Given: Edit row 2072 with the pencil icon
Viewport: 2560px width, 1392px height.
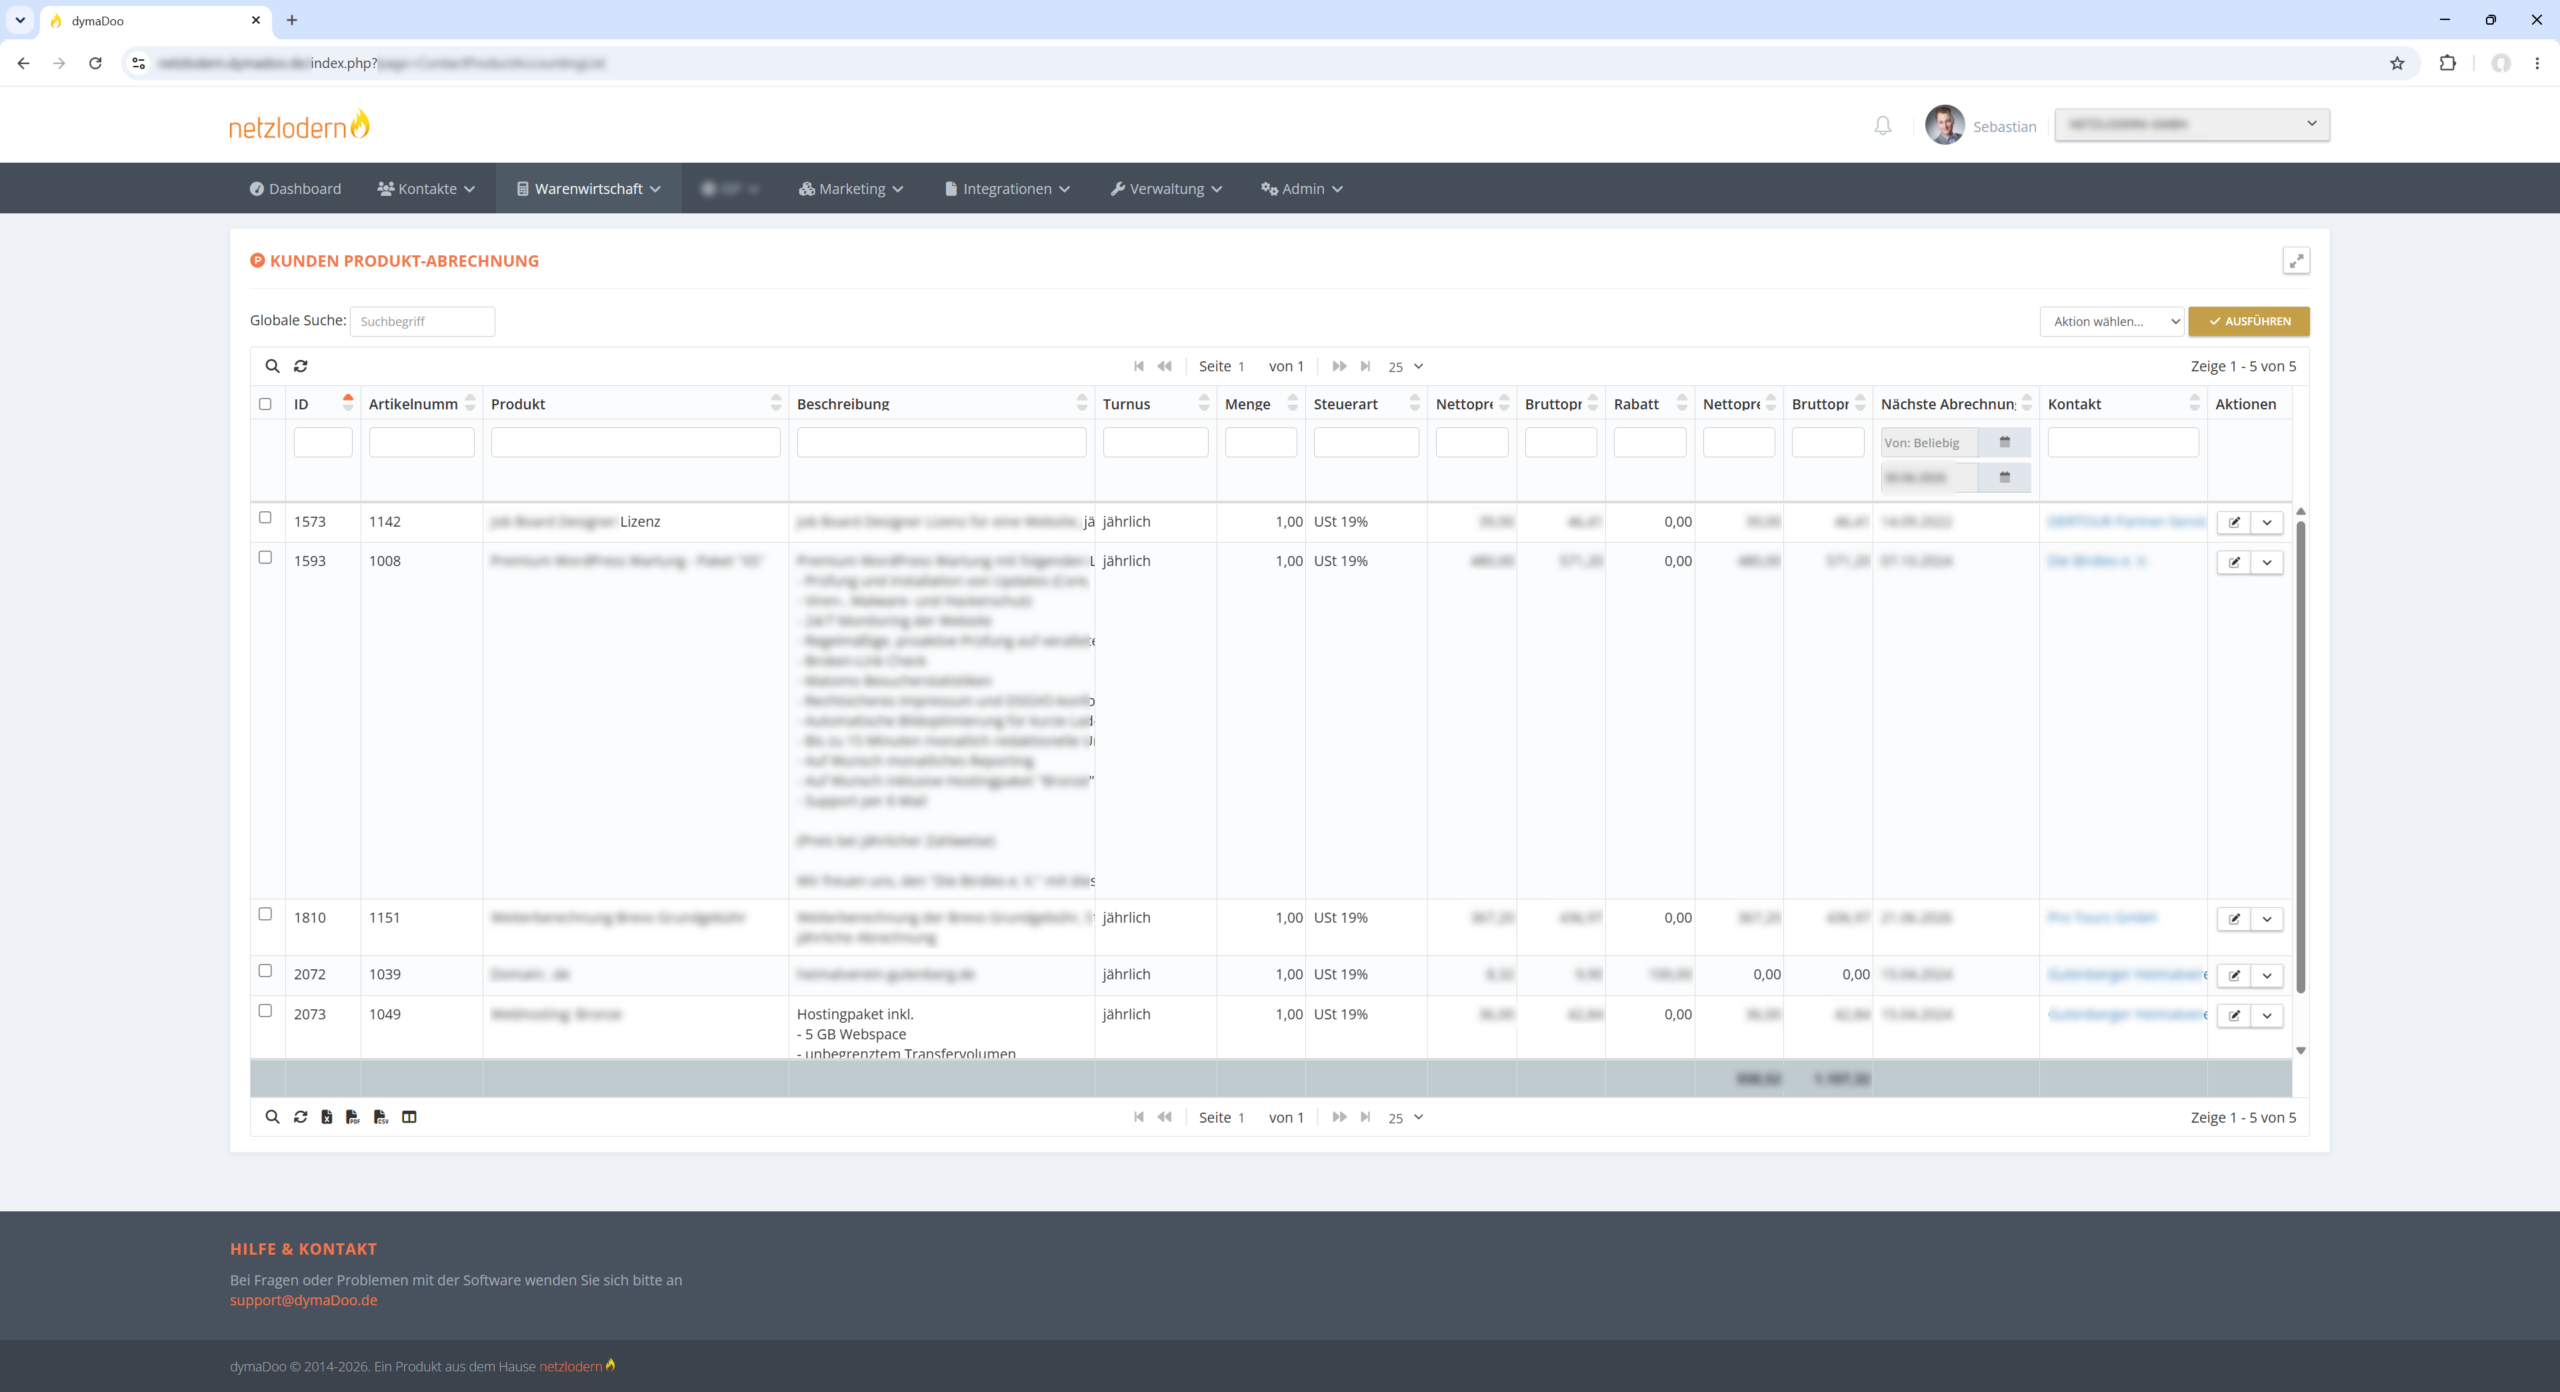Looking at the screenshot, I should [x=2234, y=975].
